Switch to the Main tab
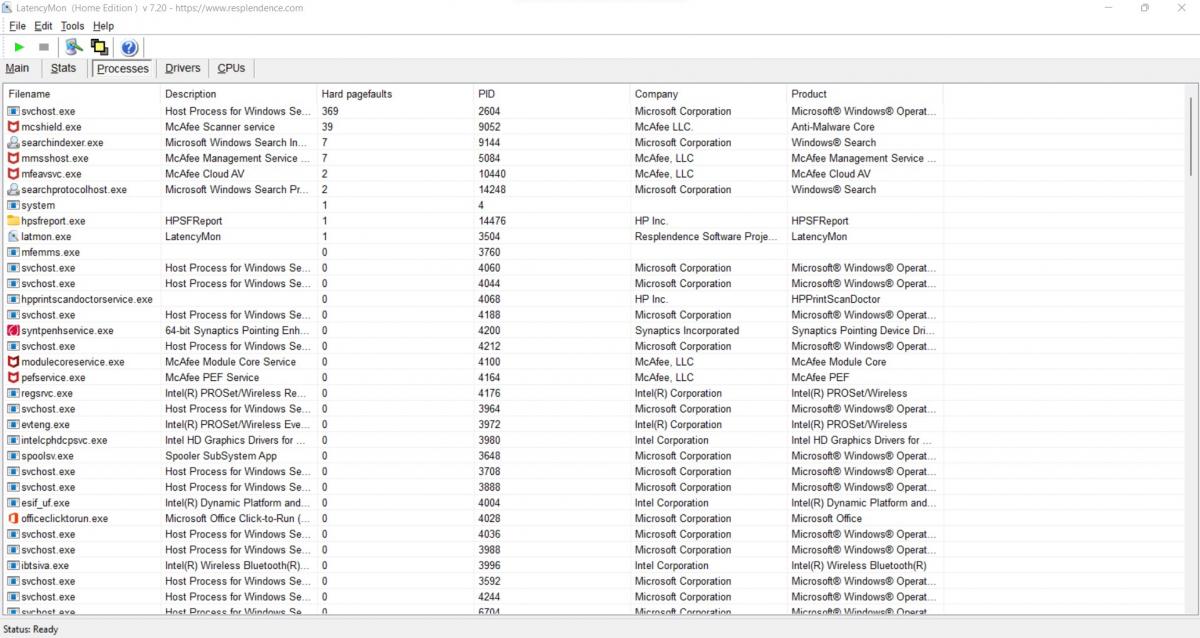The image size is (1200, 638). [17, 68]
